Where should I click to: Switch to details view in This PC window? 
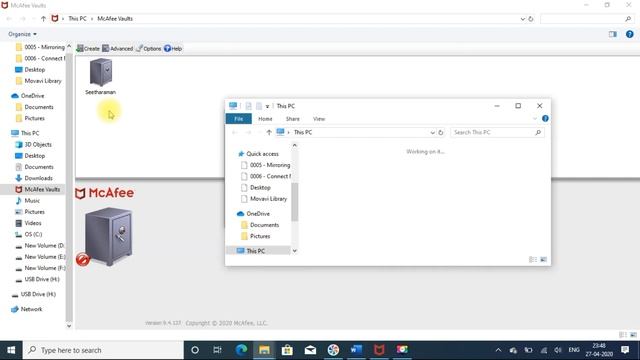click(x=533, y=260)
